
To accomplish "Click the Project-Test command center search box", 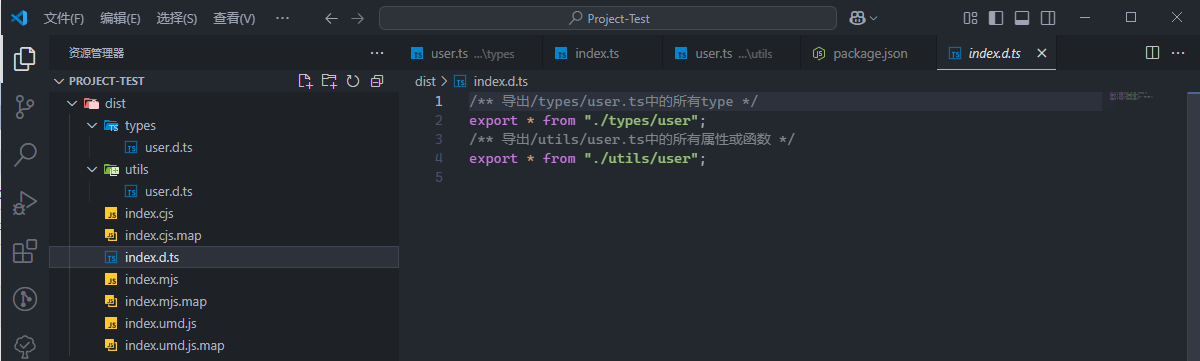I will pyautogui.click(x=608, y=18).
